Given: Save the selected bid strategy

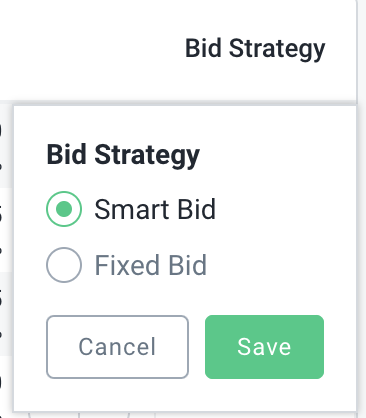Looking at the screenshot, I should point(264,347).
